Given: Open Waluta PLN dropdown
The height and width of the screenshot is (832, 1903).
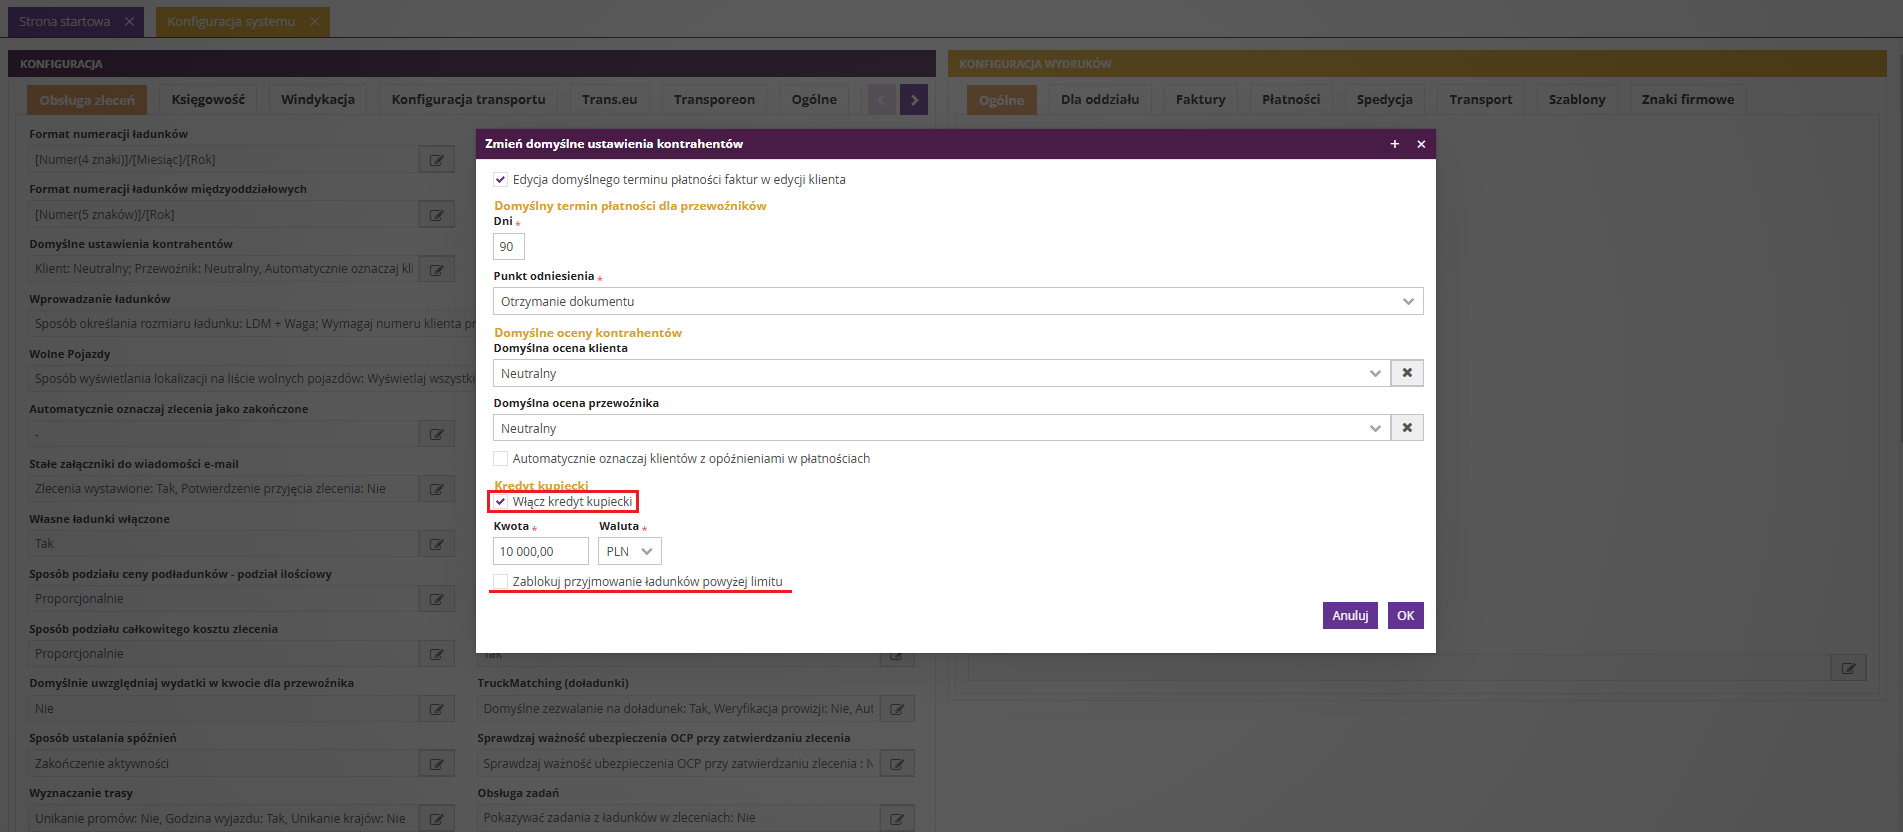Looking at the screenshot, I should pos(630,551).
